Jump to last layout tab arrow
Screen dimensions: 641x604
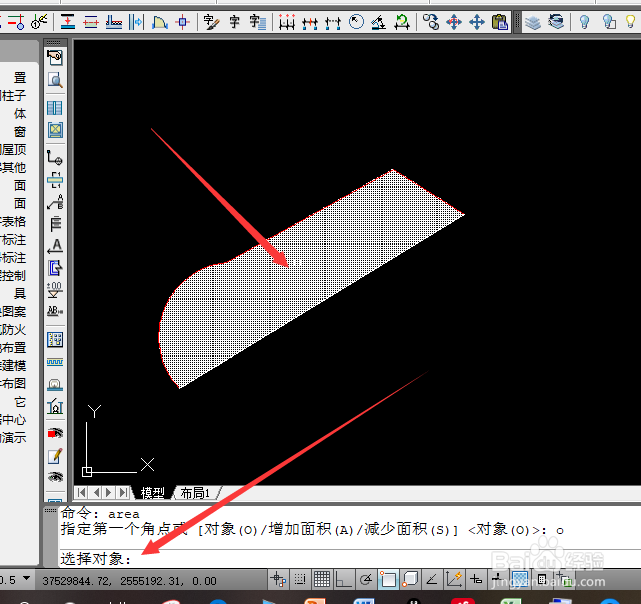click(123, 492)
